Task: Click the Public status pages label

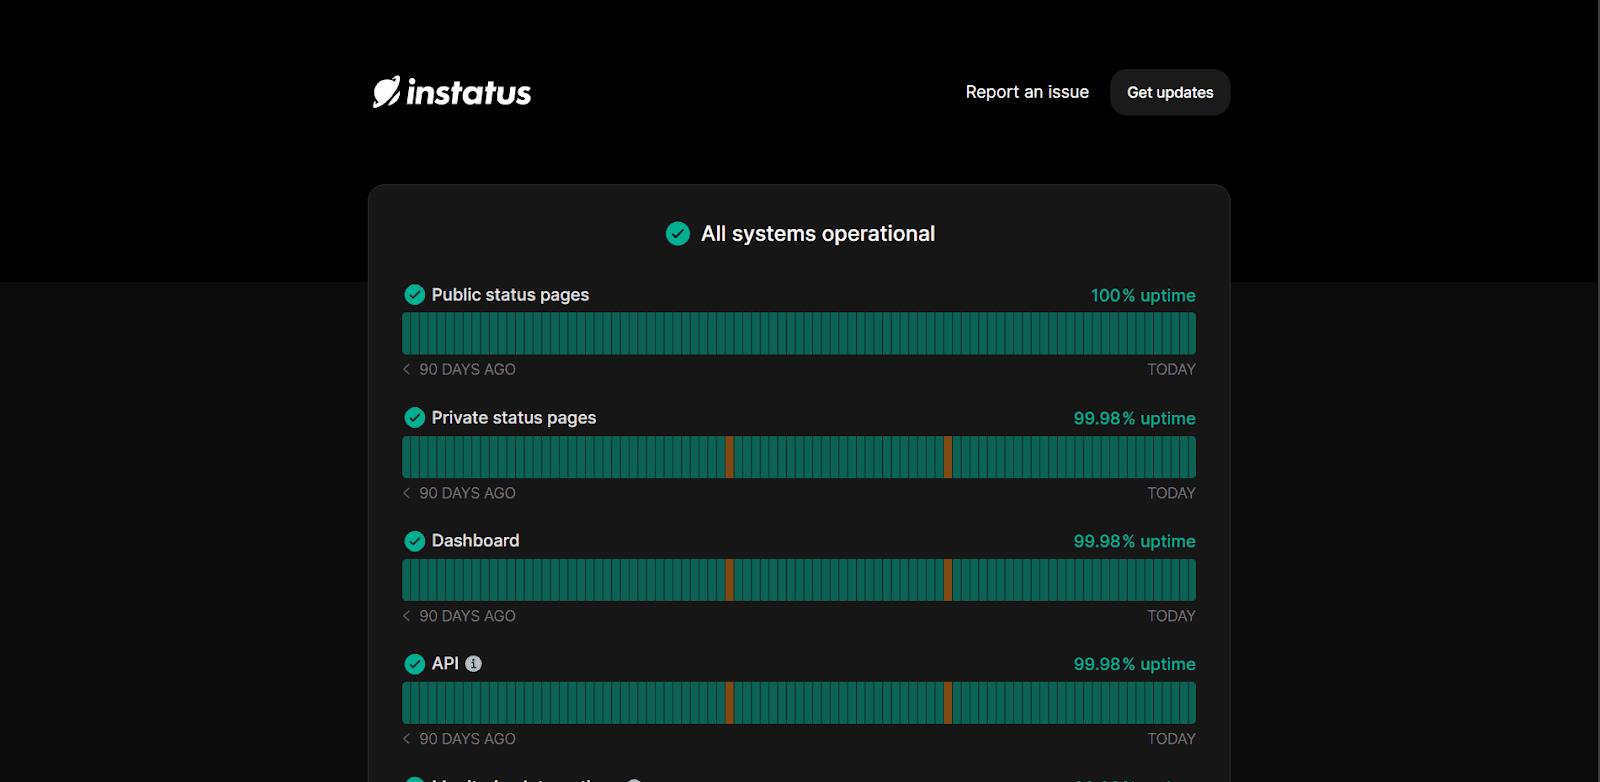Action: [510, 295]
